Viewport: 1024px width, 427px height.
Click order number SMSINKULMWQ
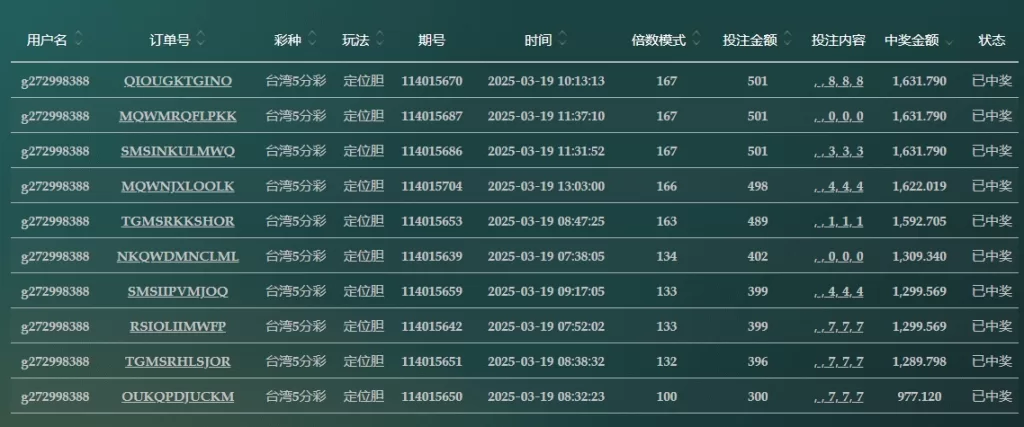(178, 151)
